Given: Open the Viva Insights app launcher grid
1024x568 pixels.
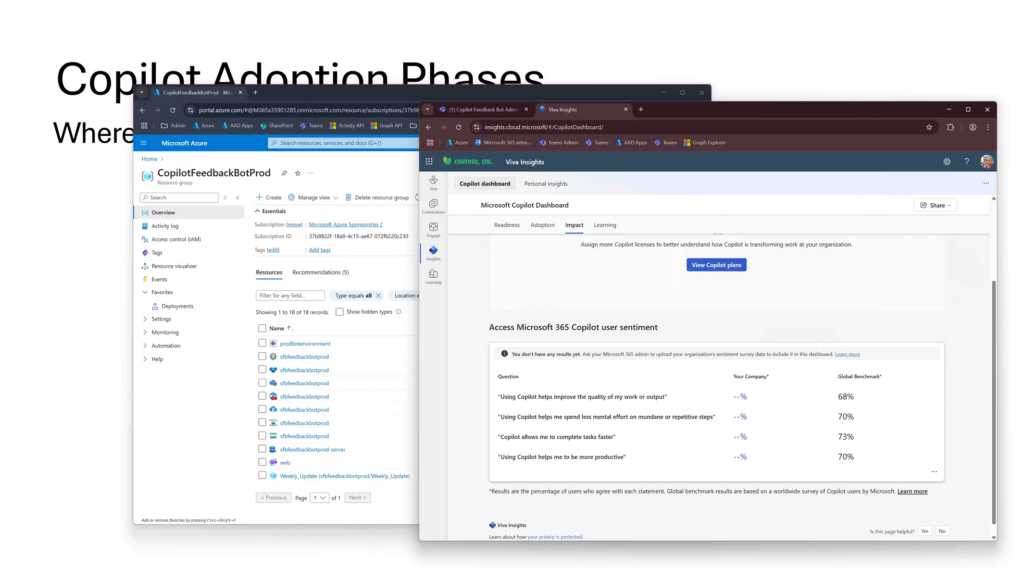Looking at the screenshot, I should coord(429,162).
